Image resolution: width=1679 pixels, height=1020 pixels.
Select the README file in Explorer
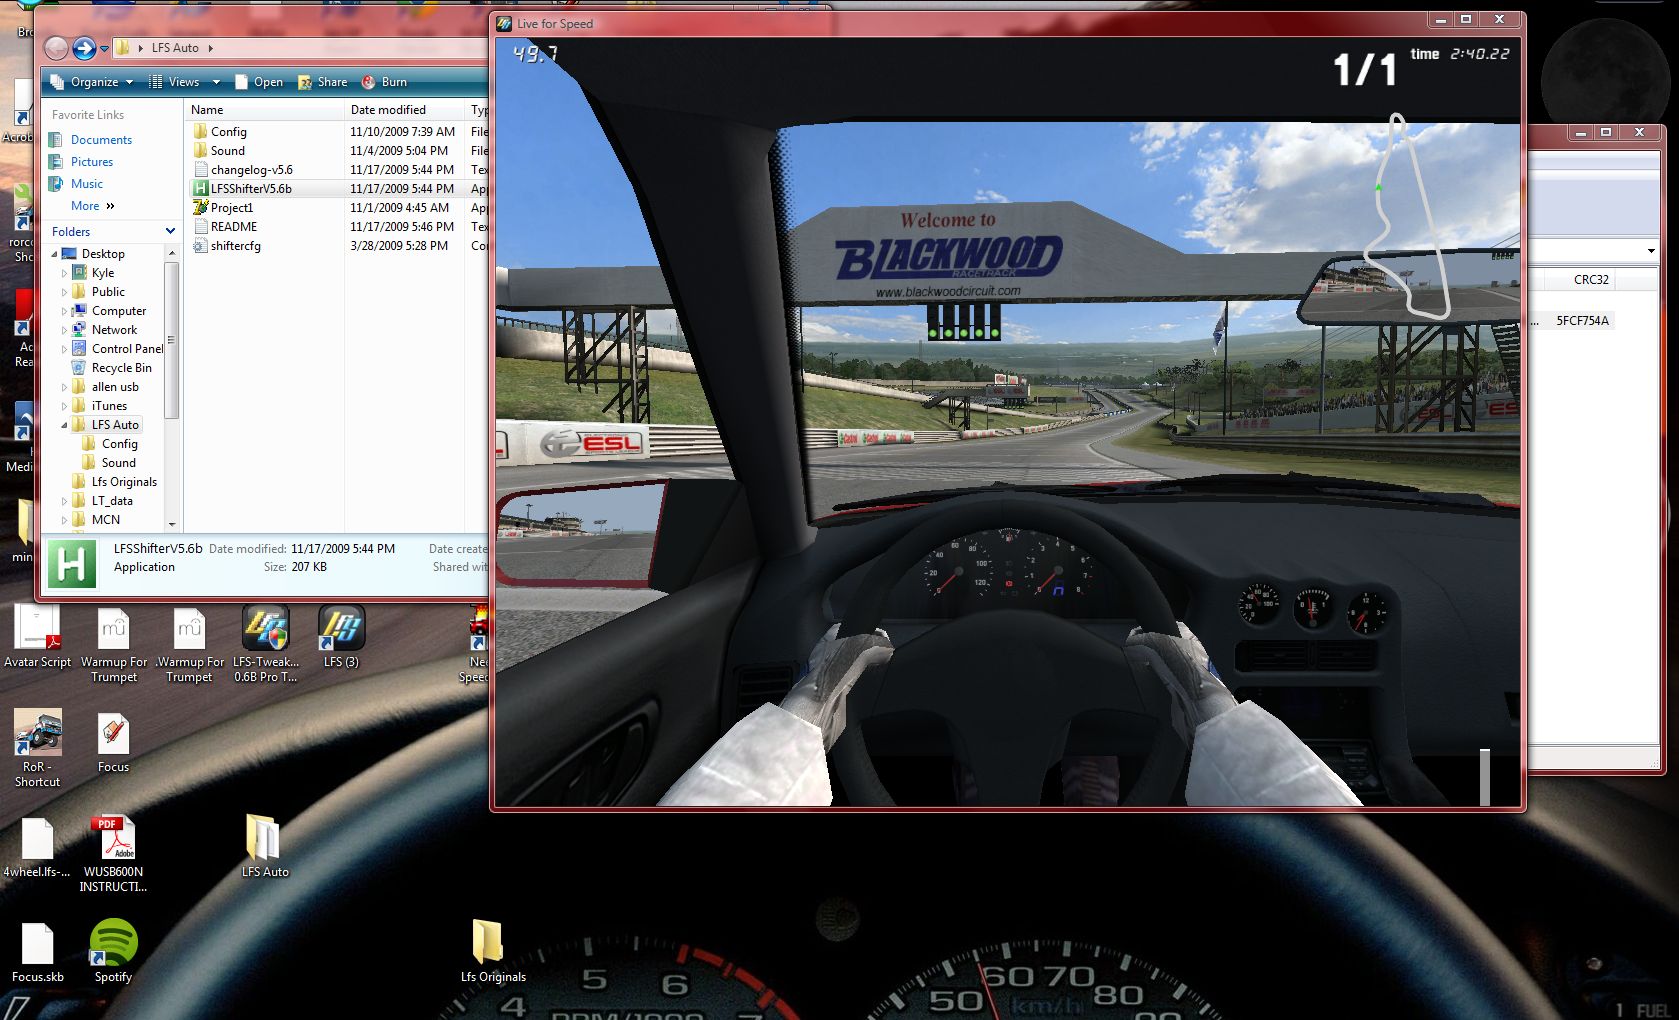[x=234, y=227]
